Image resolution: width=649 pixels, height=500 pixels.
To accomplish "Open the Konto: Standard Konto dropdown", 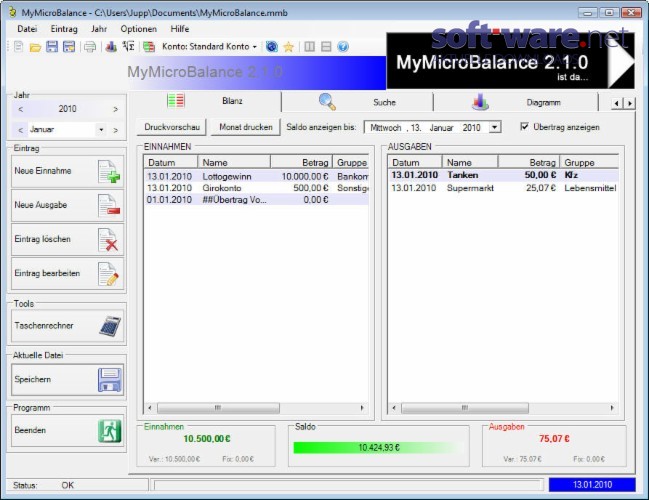I will (x=209, y=46).
